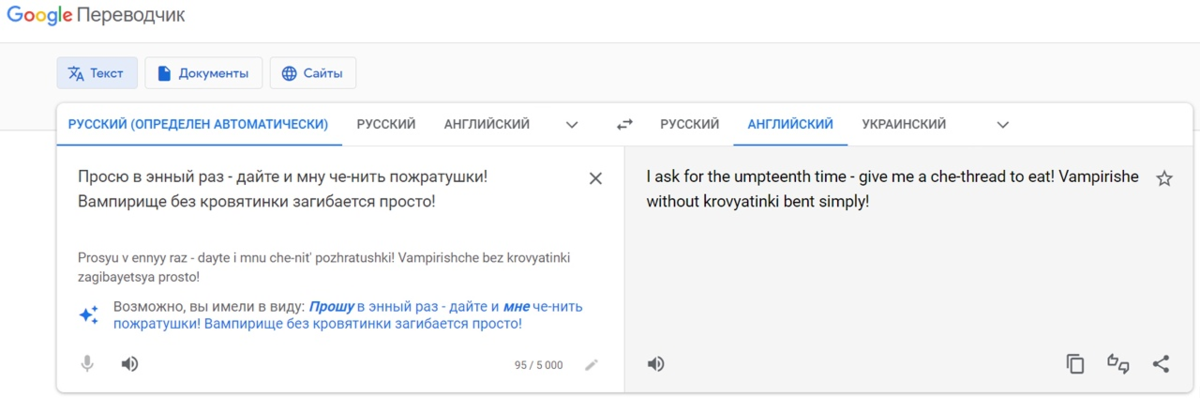Screen dimensions: 1200x398
Task: Click the document icon in Документы
Action: pos(164,73)
